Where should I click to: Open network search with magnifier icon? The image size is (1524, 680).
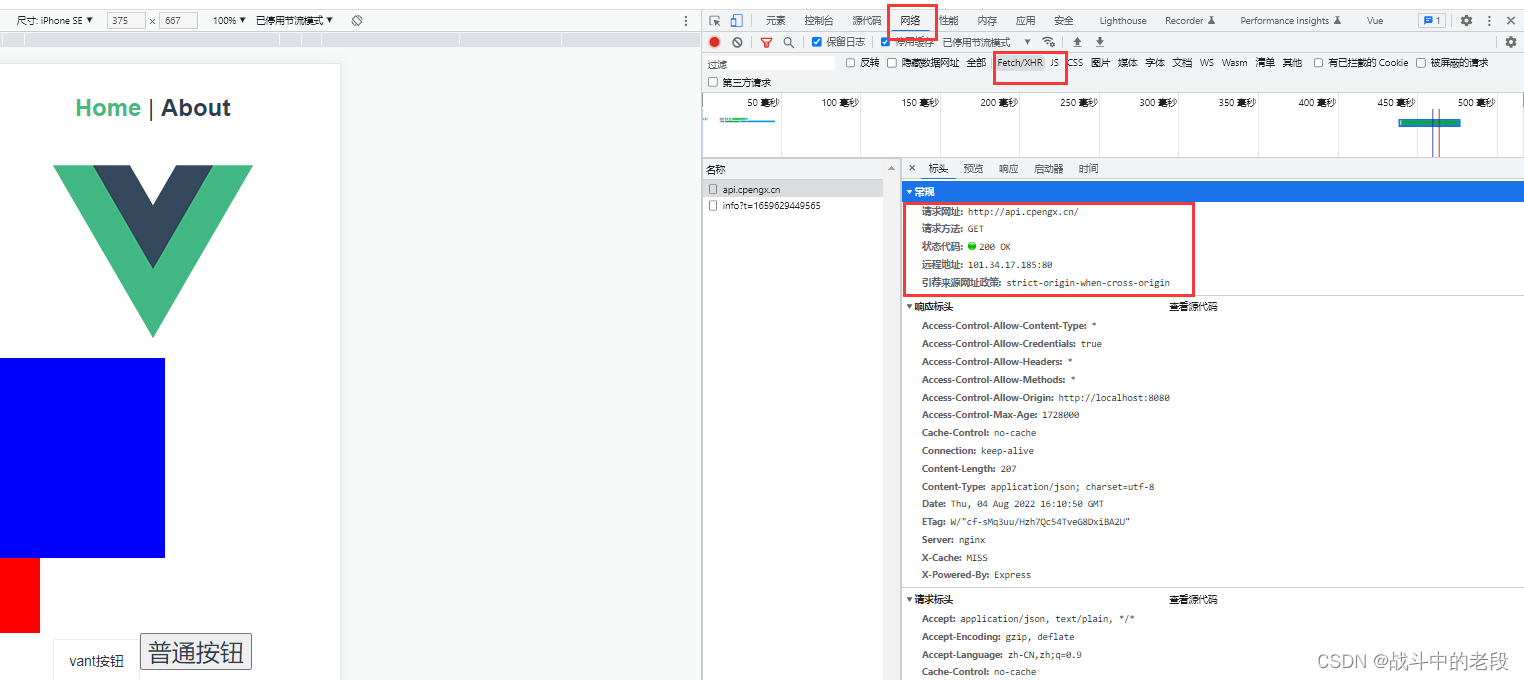[x=788, y=42]
